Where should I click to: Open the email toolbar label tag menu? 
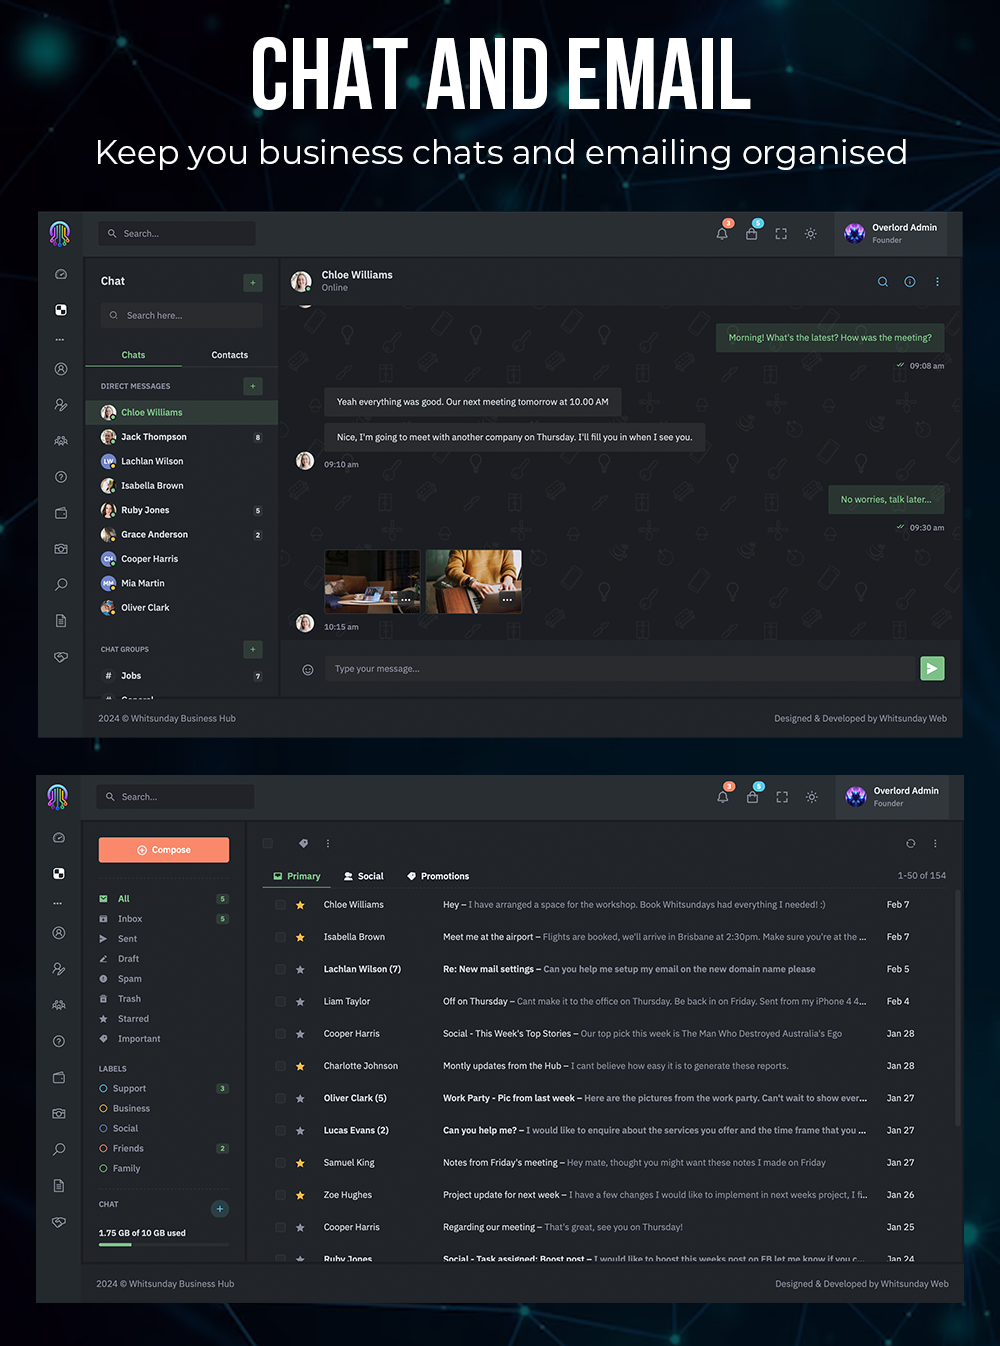[x=303, y=844]
